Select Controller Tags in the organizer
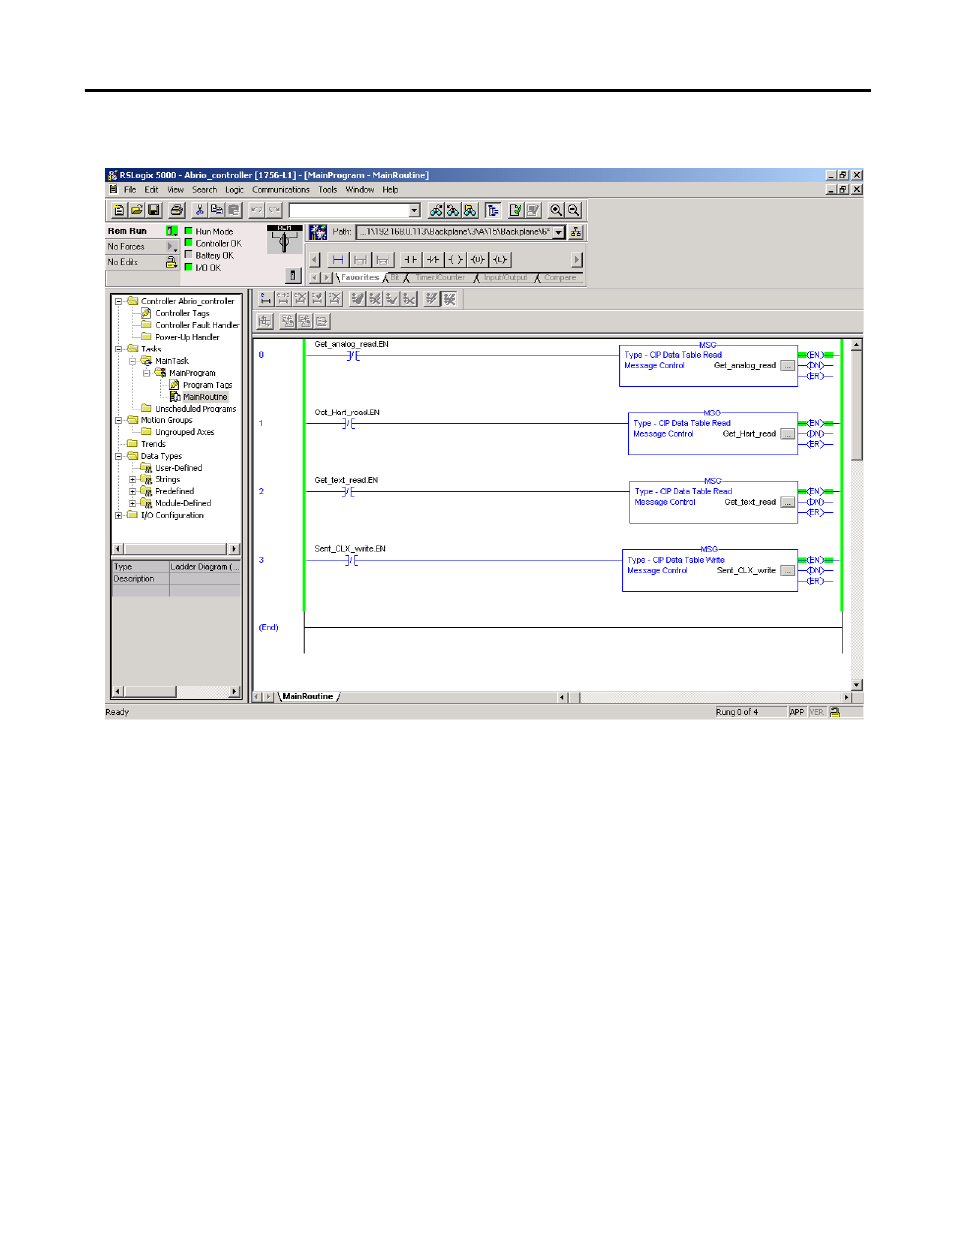This screenshot has width=954, height=1235. [x=182, y=313]
